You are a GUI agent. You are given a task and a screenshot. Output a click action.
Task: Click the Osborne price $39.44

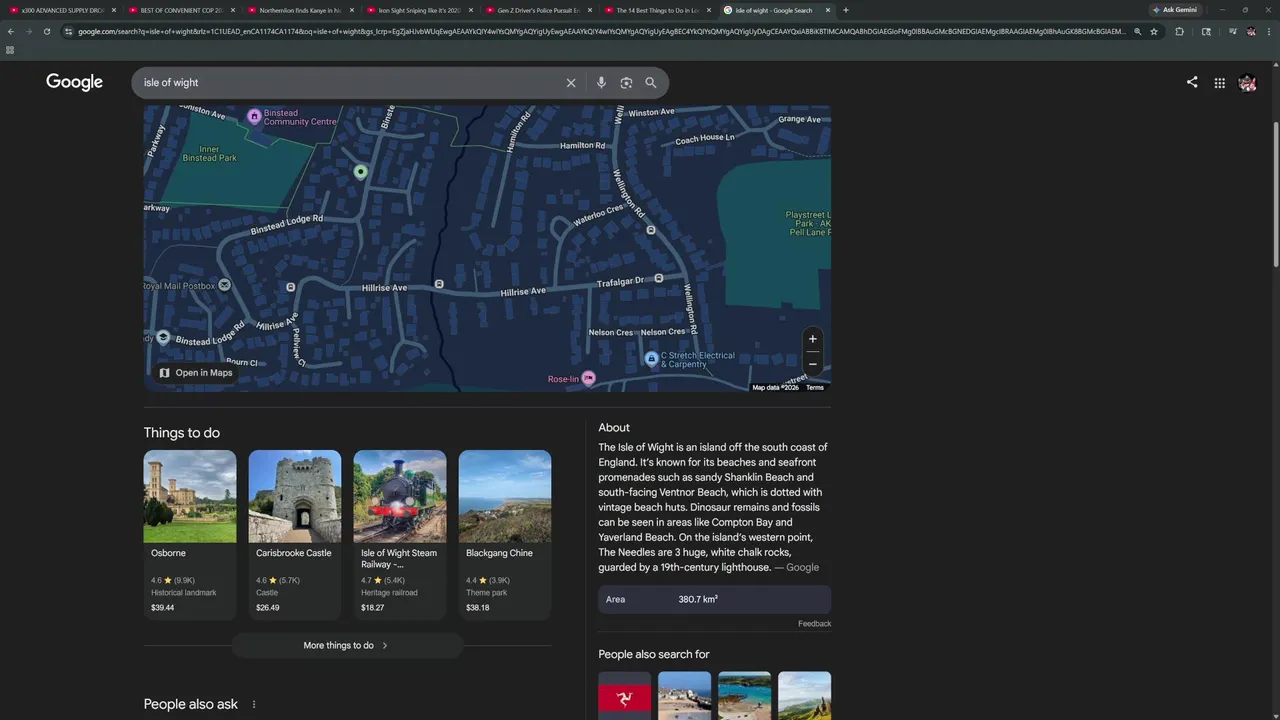click(x=163, y=608)
